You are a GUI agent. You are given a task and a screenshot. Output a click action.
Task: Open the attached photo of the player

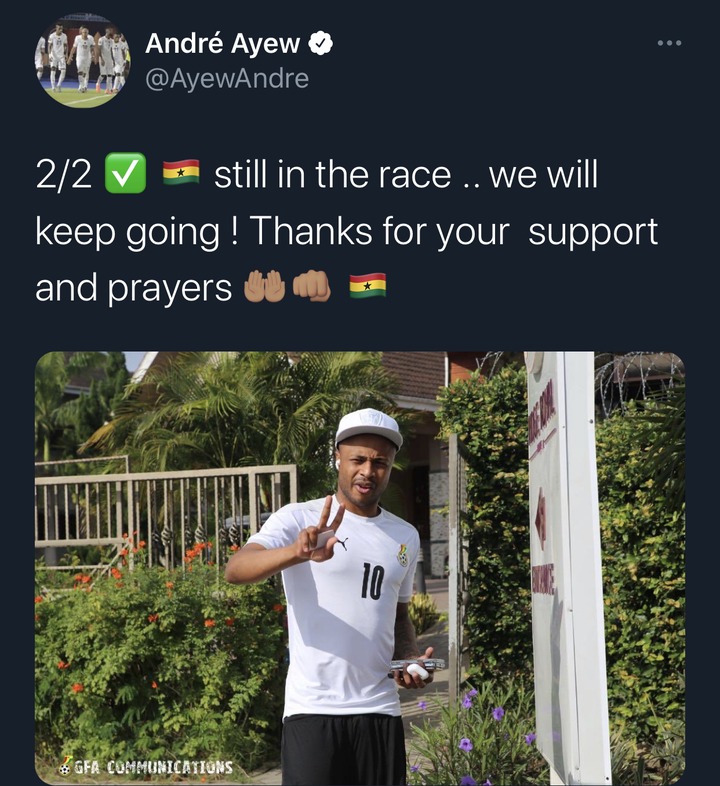[359, 568]
